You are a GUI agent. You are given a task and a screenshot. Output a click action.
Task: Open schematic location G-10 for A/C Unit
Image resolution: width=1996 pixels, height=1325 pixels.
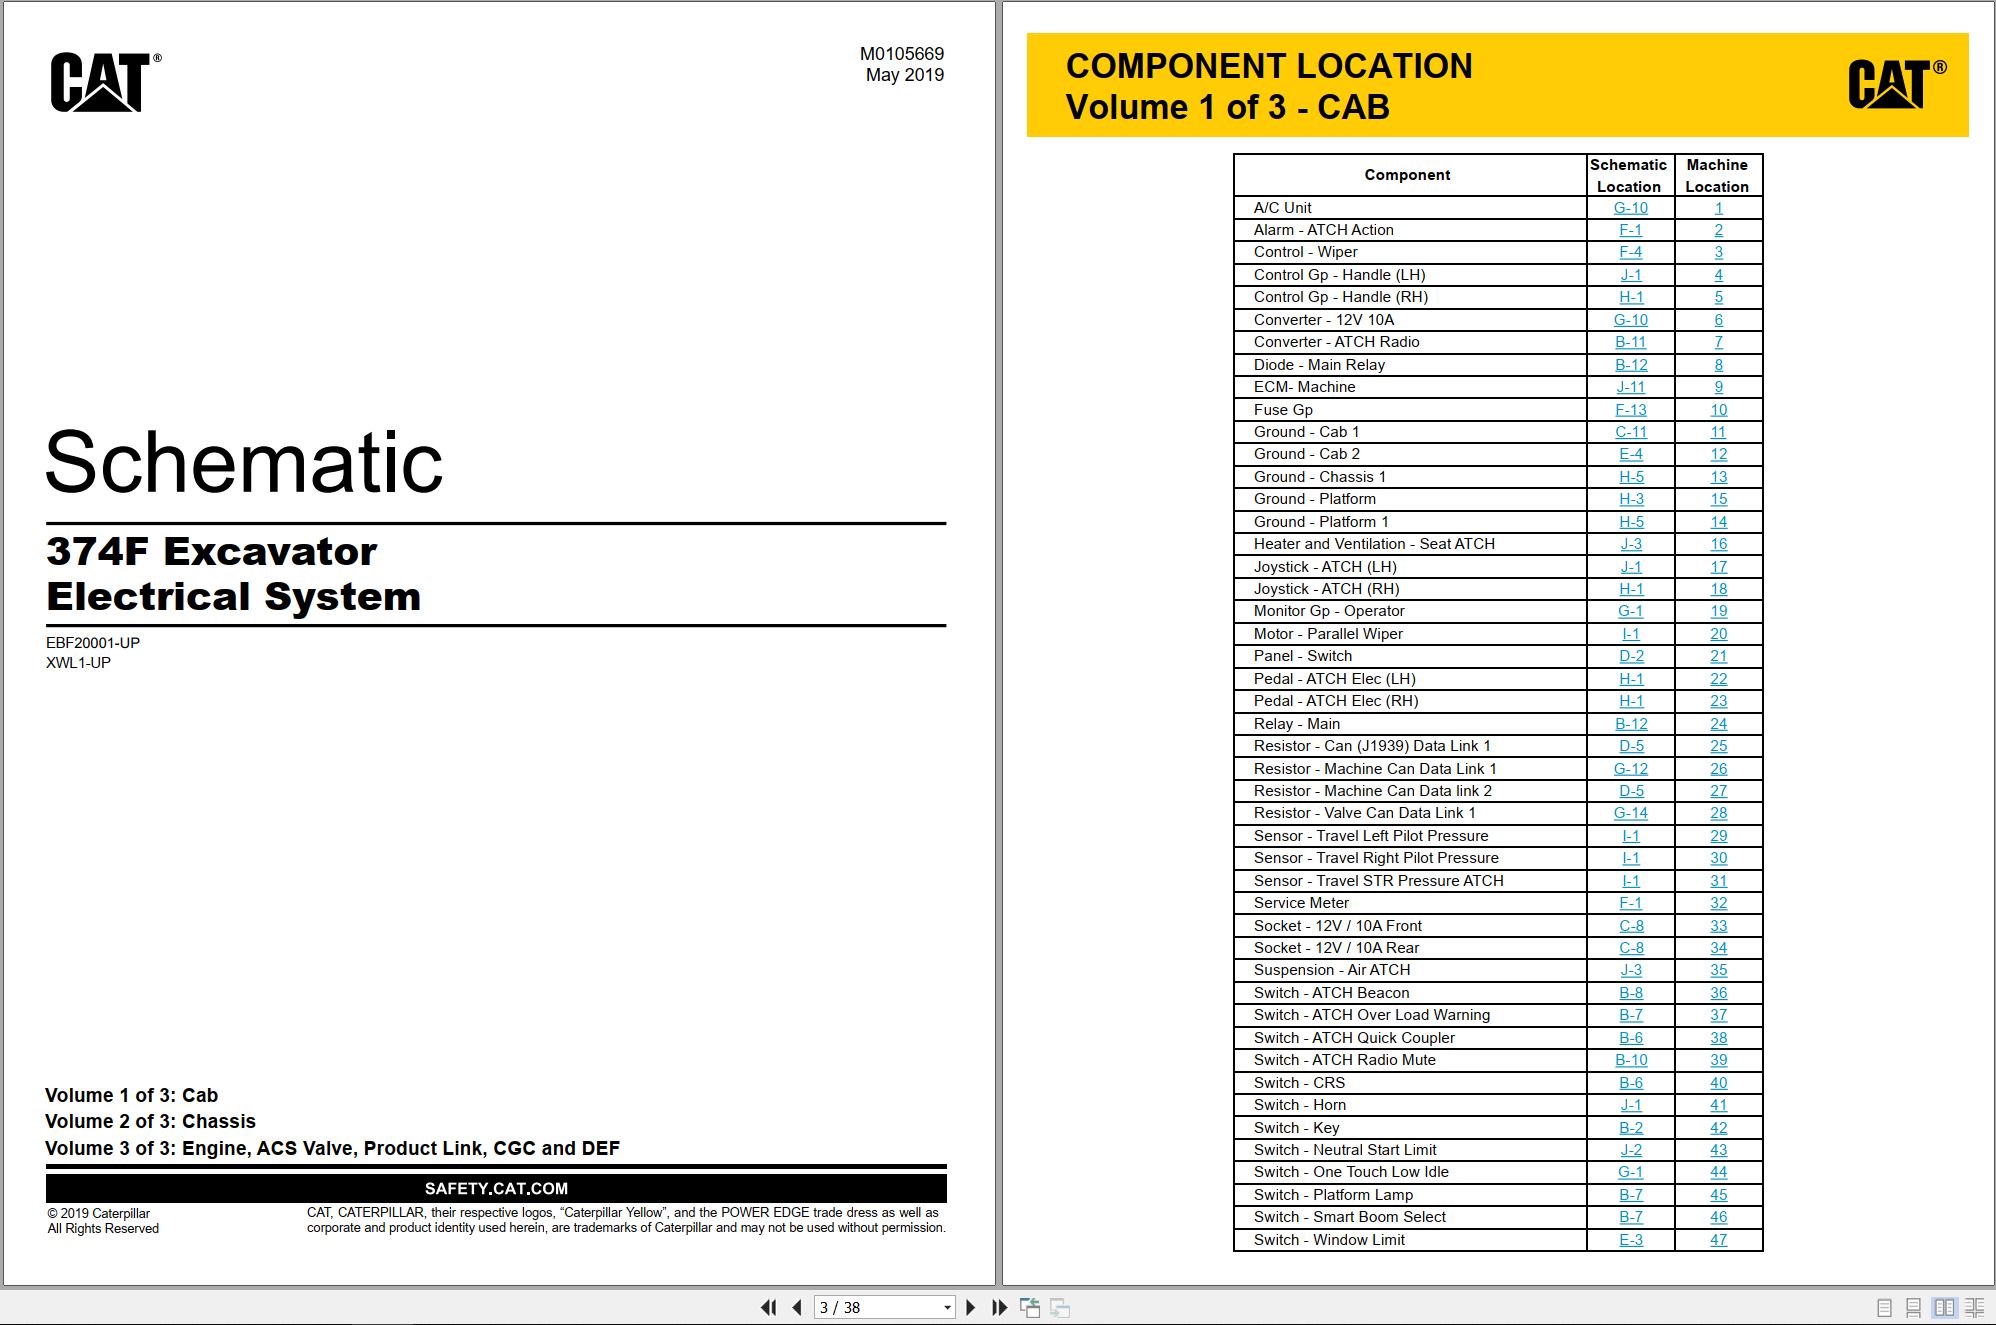[x=1631, y=208]
